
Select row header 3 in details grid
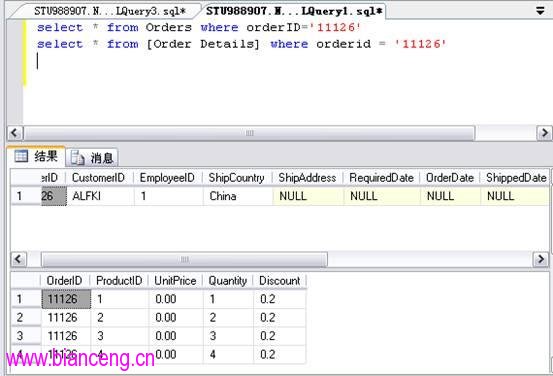(x=26, y=336)
